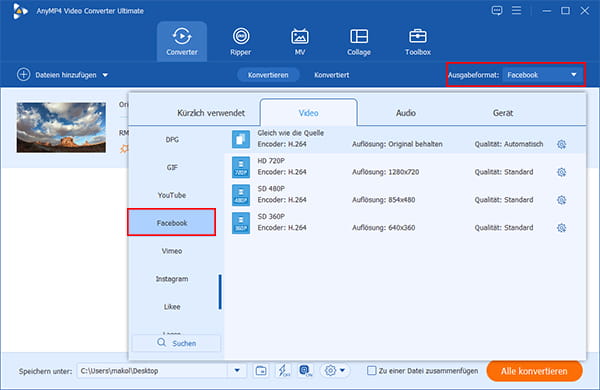Select the Konvertieren tab
This screenshot has width=600, height=390.
pyautogui.click(x=268, y=75)
